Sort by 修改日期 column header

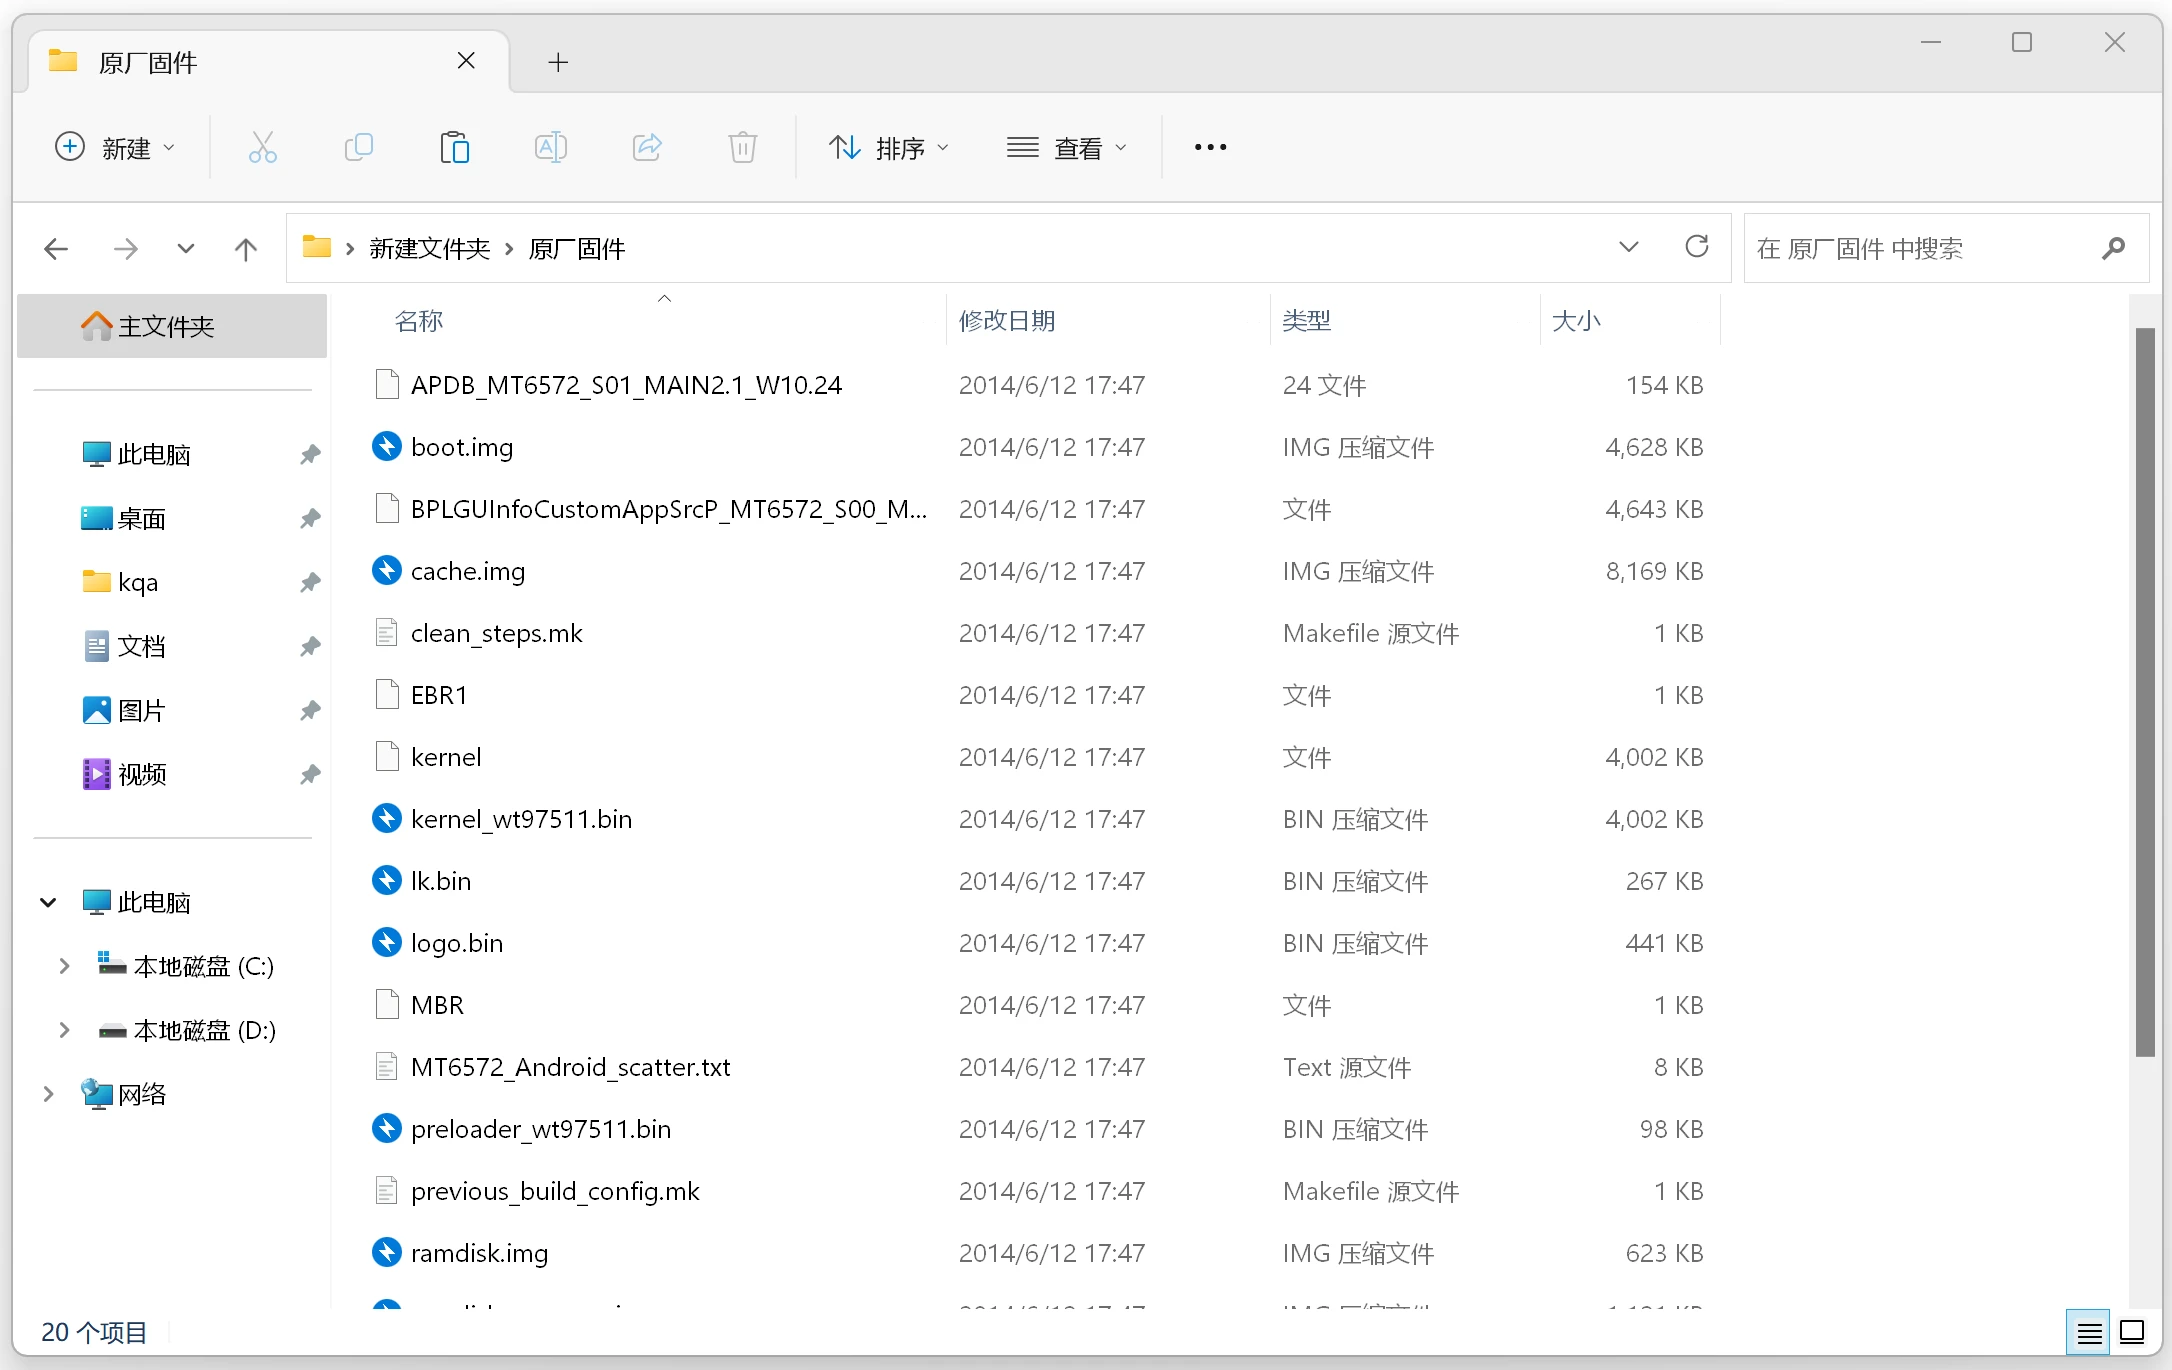[x=1007, y=321]
